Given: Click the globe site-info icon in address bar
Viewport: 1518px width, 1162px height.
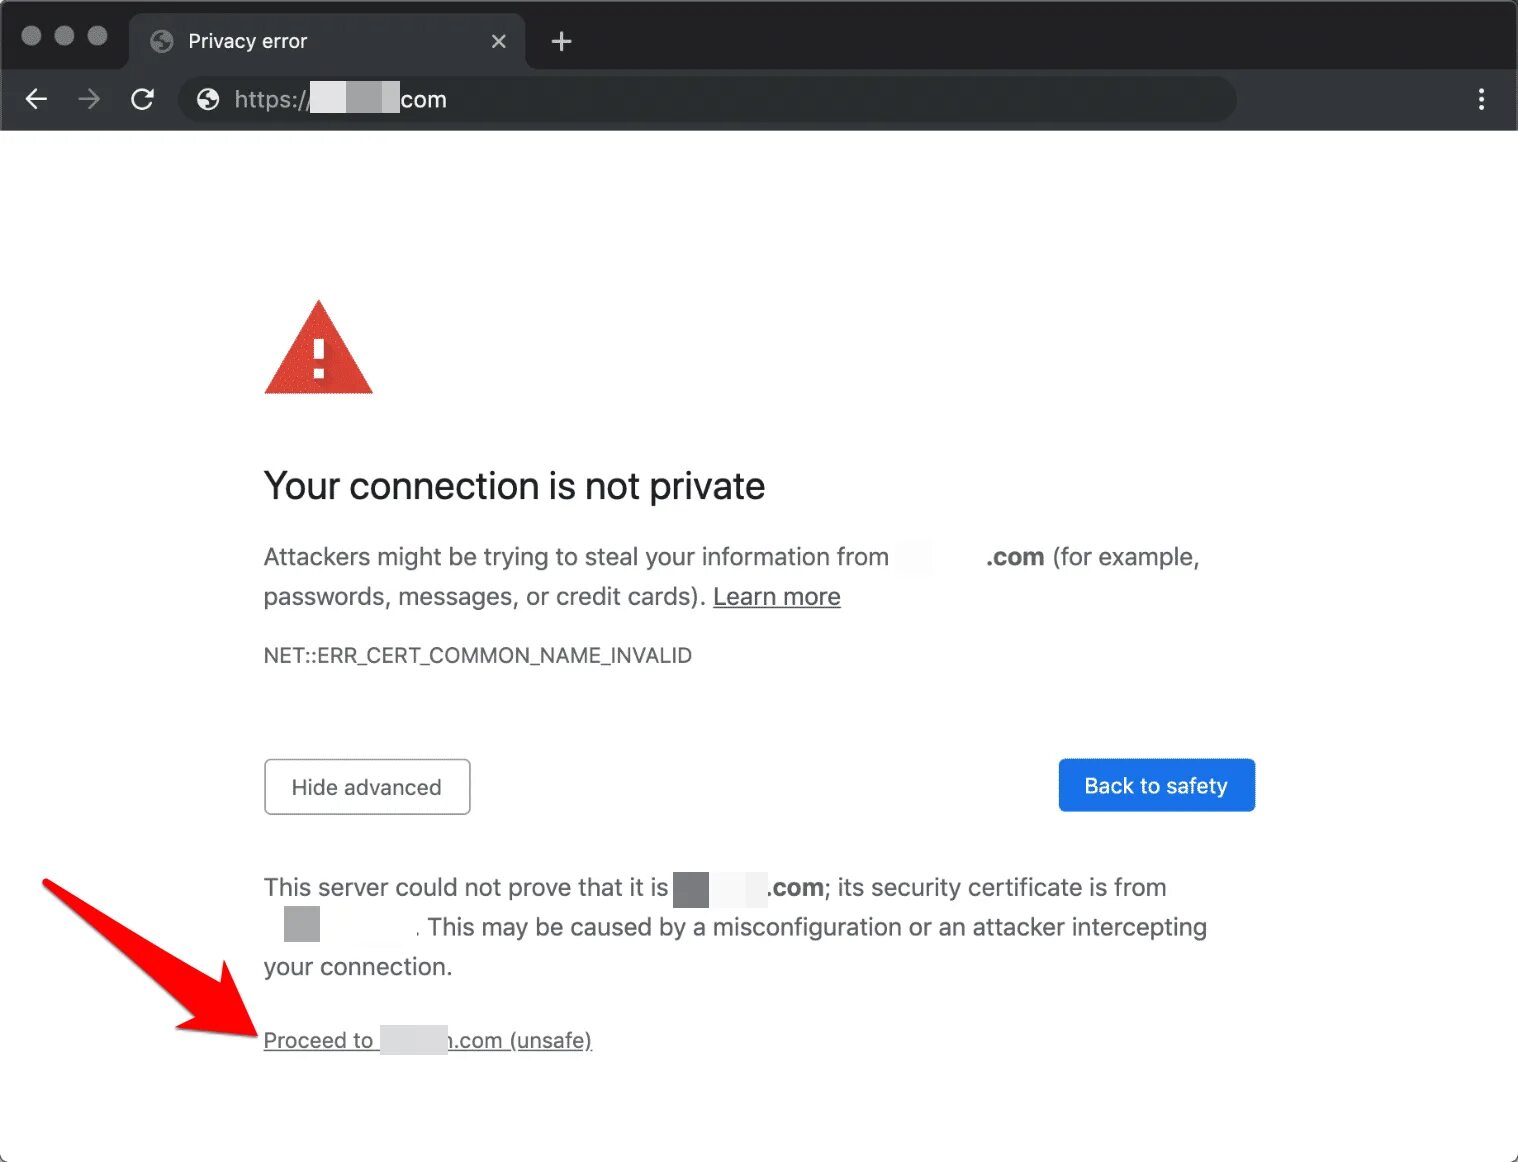Looking at the screenshot, I should click(208, 99).
